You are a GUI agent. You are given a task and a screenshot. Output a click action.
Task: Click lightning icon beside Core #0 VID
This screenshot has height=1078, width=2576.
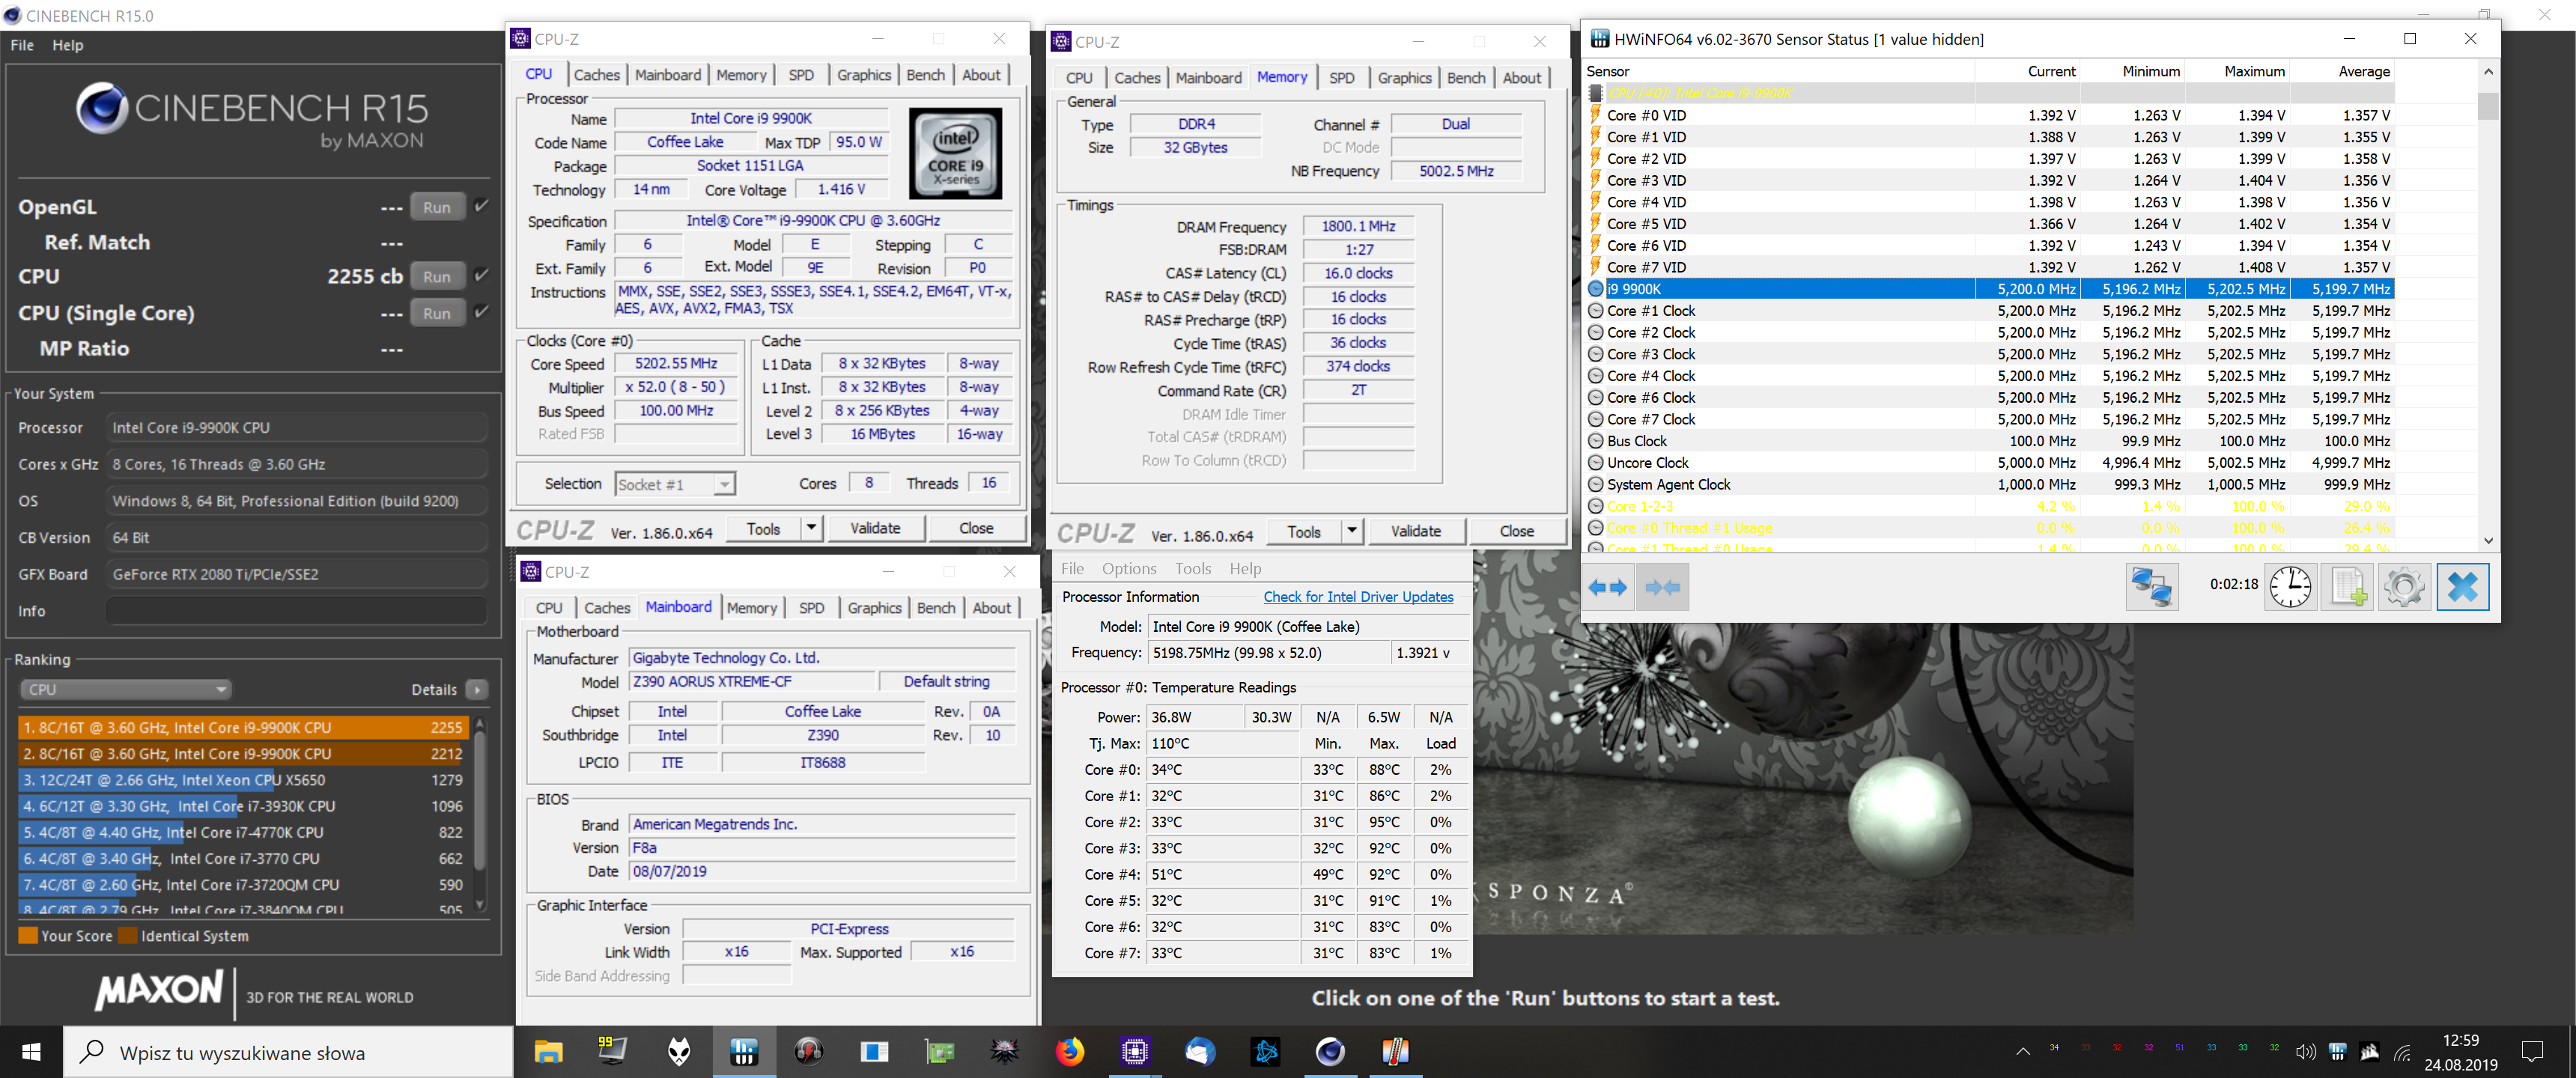tap(1596, 115)
